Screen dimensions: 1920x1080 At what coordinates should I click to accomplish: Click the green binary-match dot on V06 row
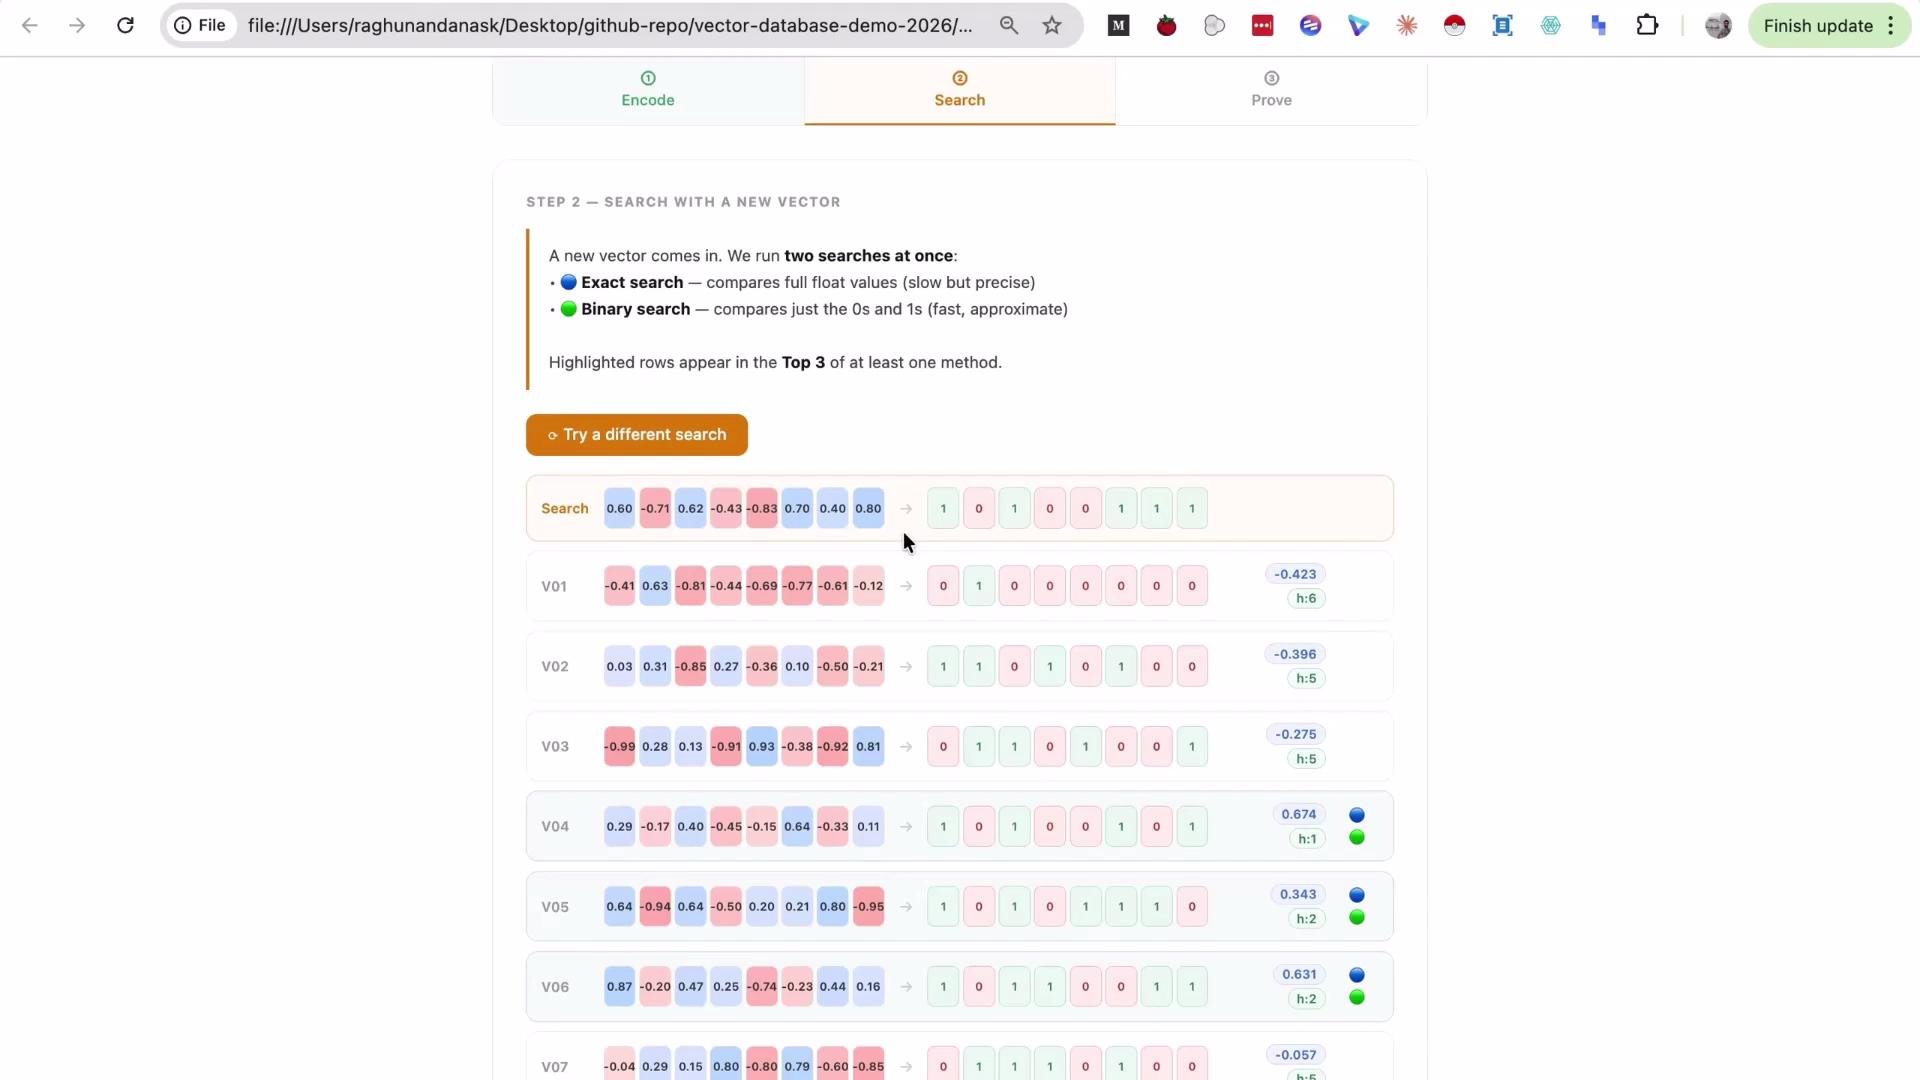tap(1357, 998)
